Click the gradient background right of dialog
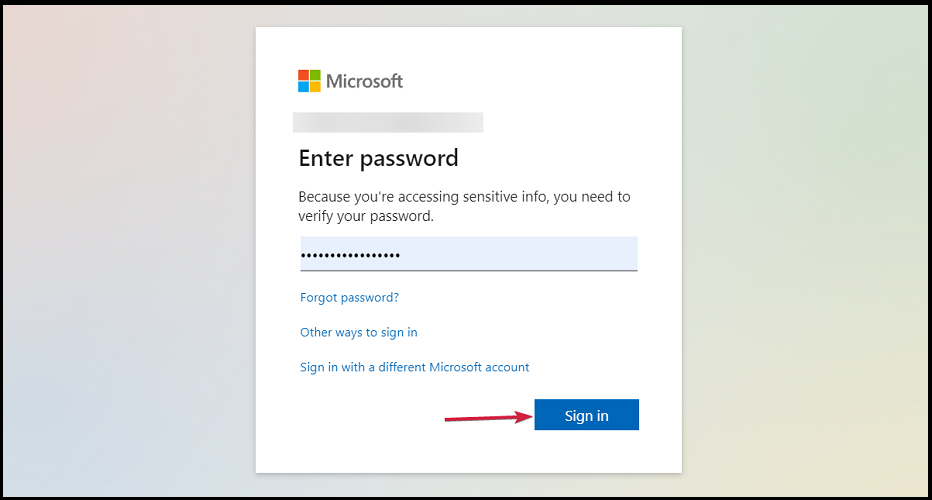Viewport: 932px width, 500px height. tap(804, 250)
